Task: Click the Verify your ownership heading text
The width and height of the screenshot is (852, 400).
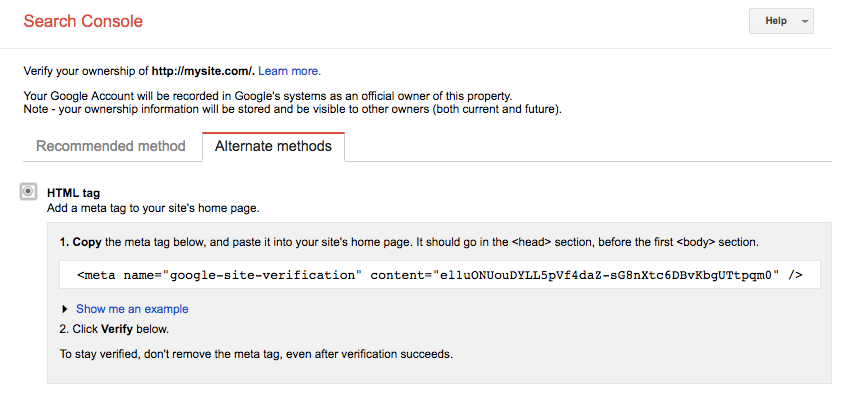Action: pos(86,71)
